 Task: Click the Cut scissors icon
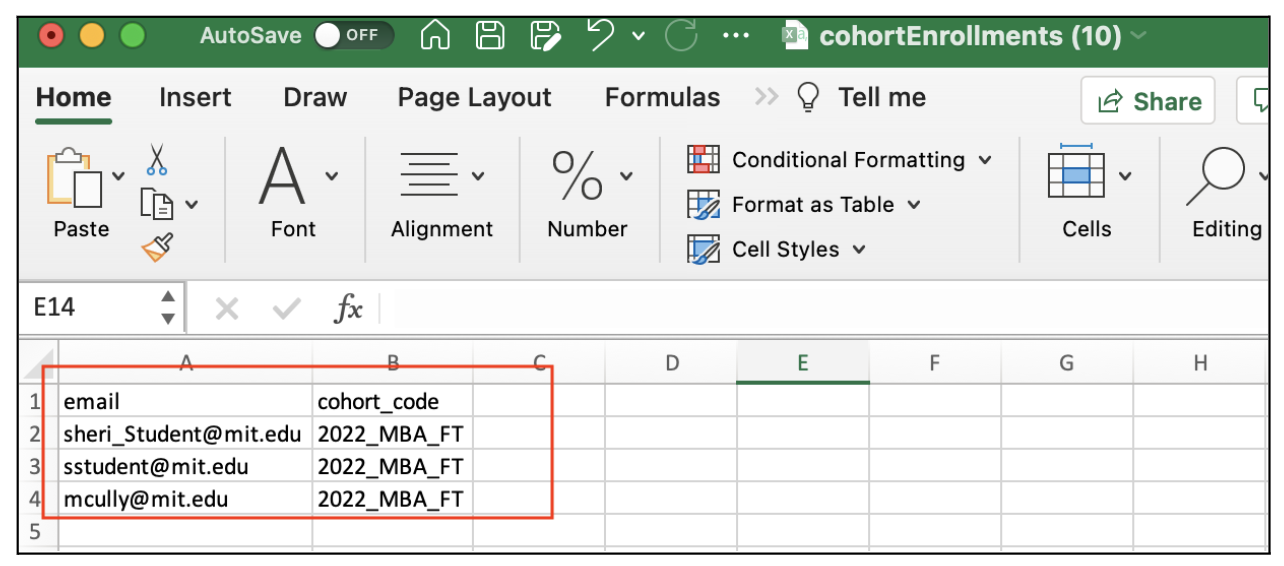[157, 158]
